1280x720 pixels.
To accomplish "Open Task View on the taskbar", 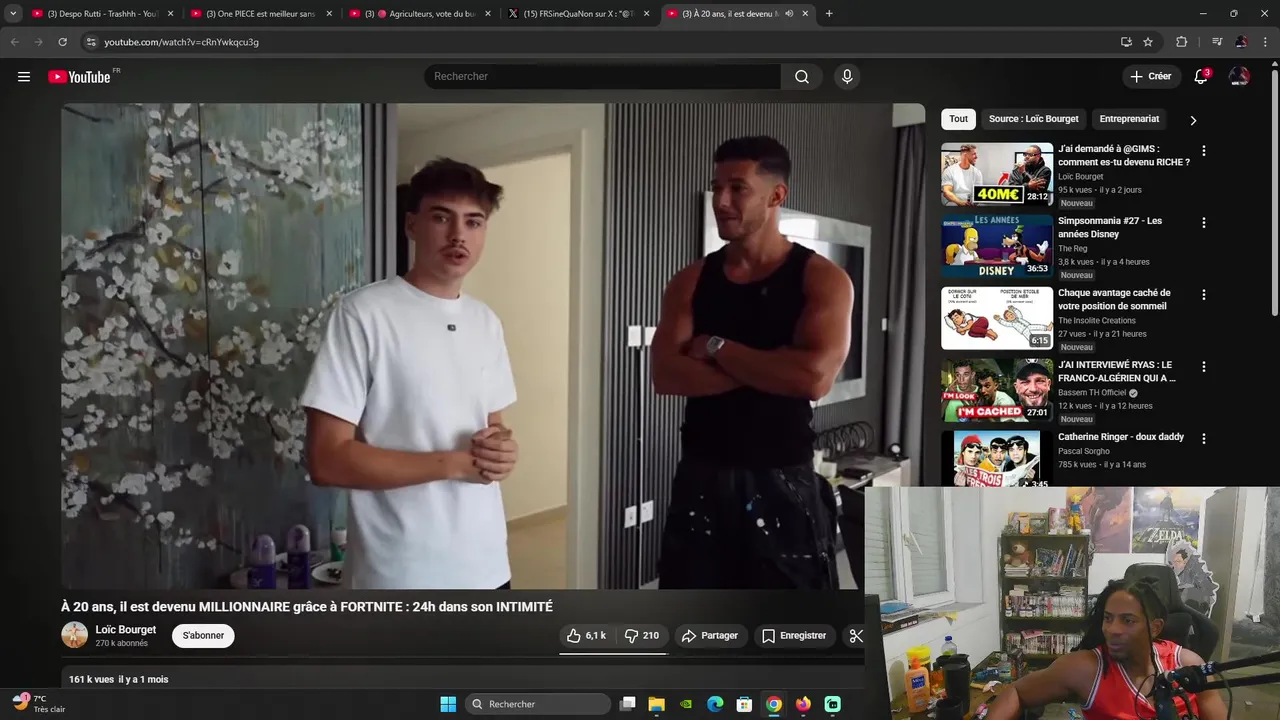I will [627, 704].
